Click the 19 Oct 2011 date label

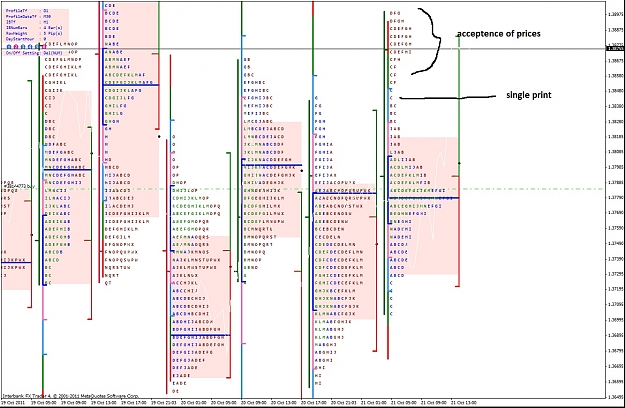point(14,402)
